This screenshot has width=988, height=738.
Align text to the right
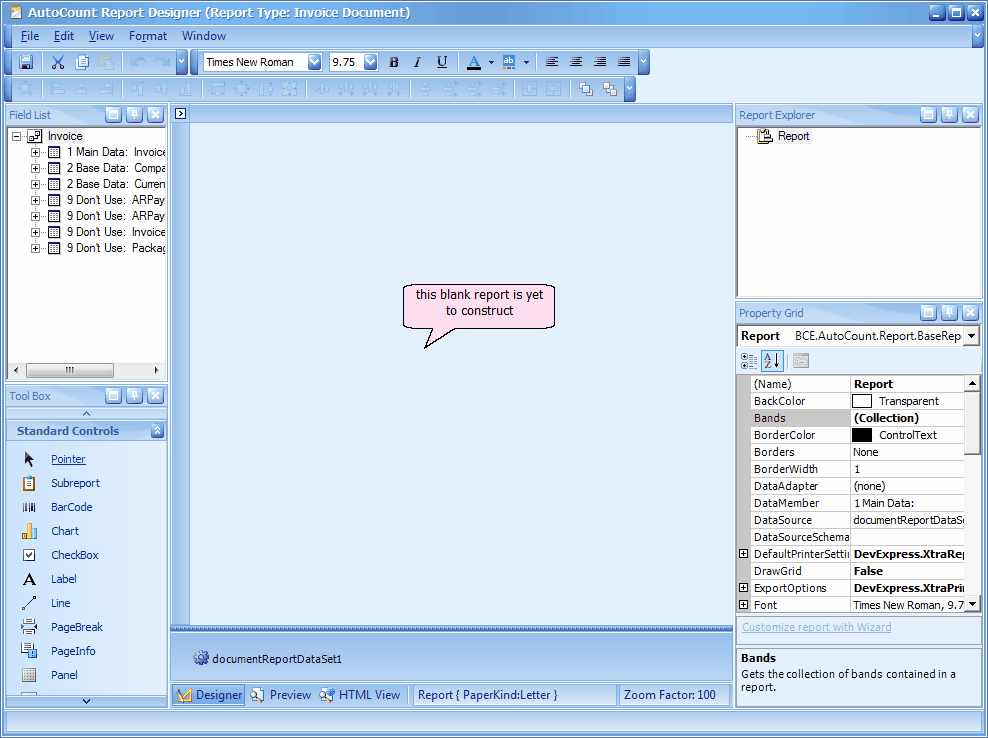coord(600,62)
